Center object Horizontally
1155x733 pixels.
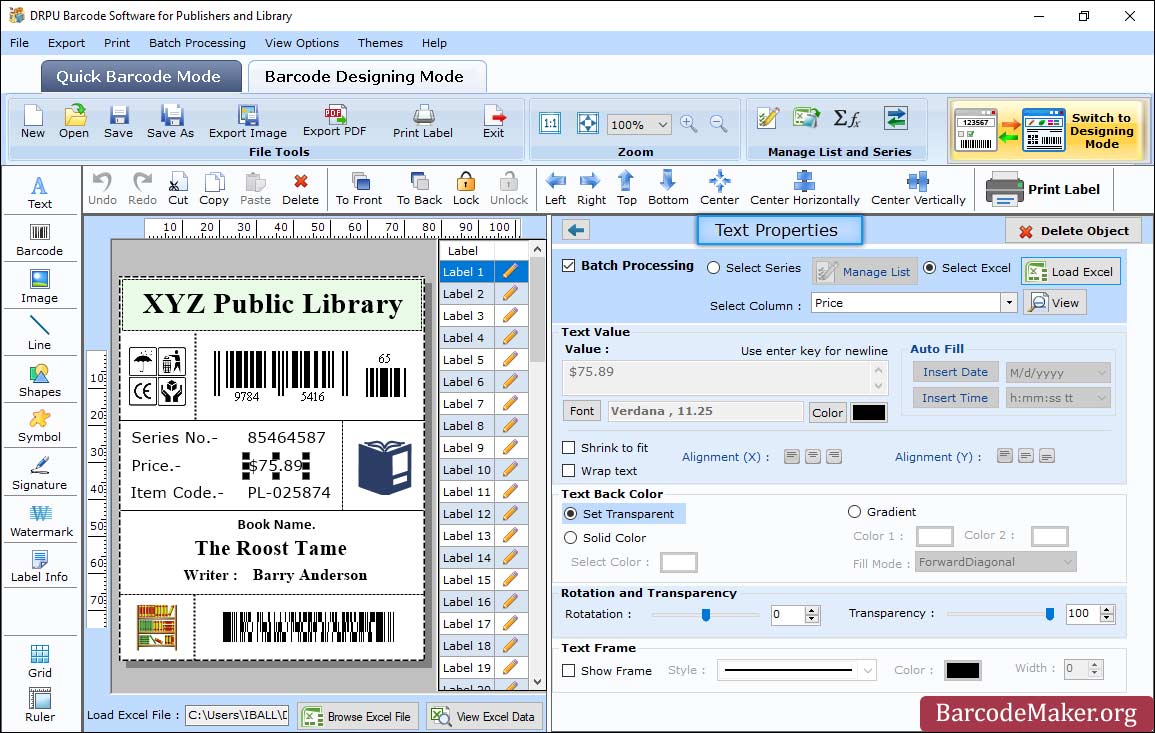(x=804, y=189)
